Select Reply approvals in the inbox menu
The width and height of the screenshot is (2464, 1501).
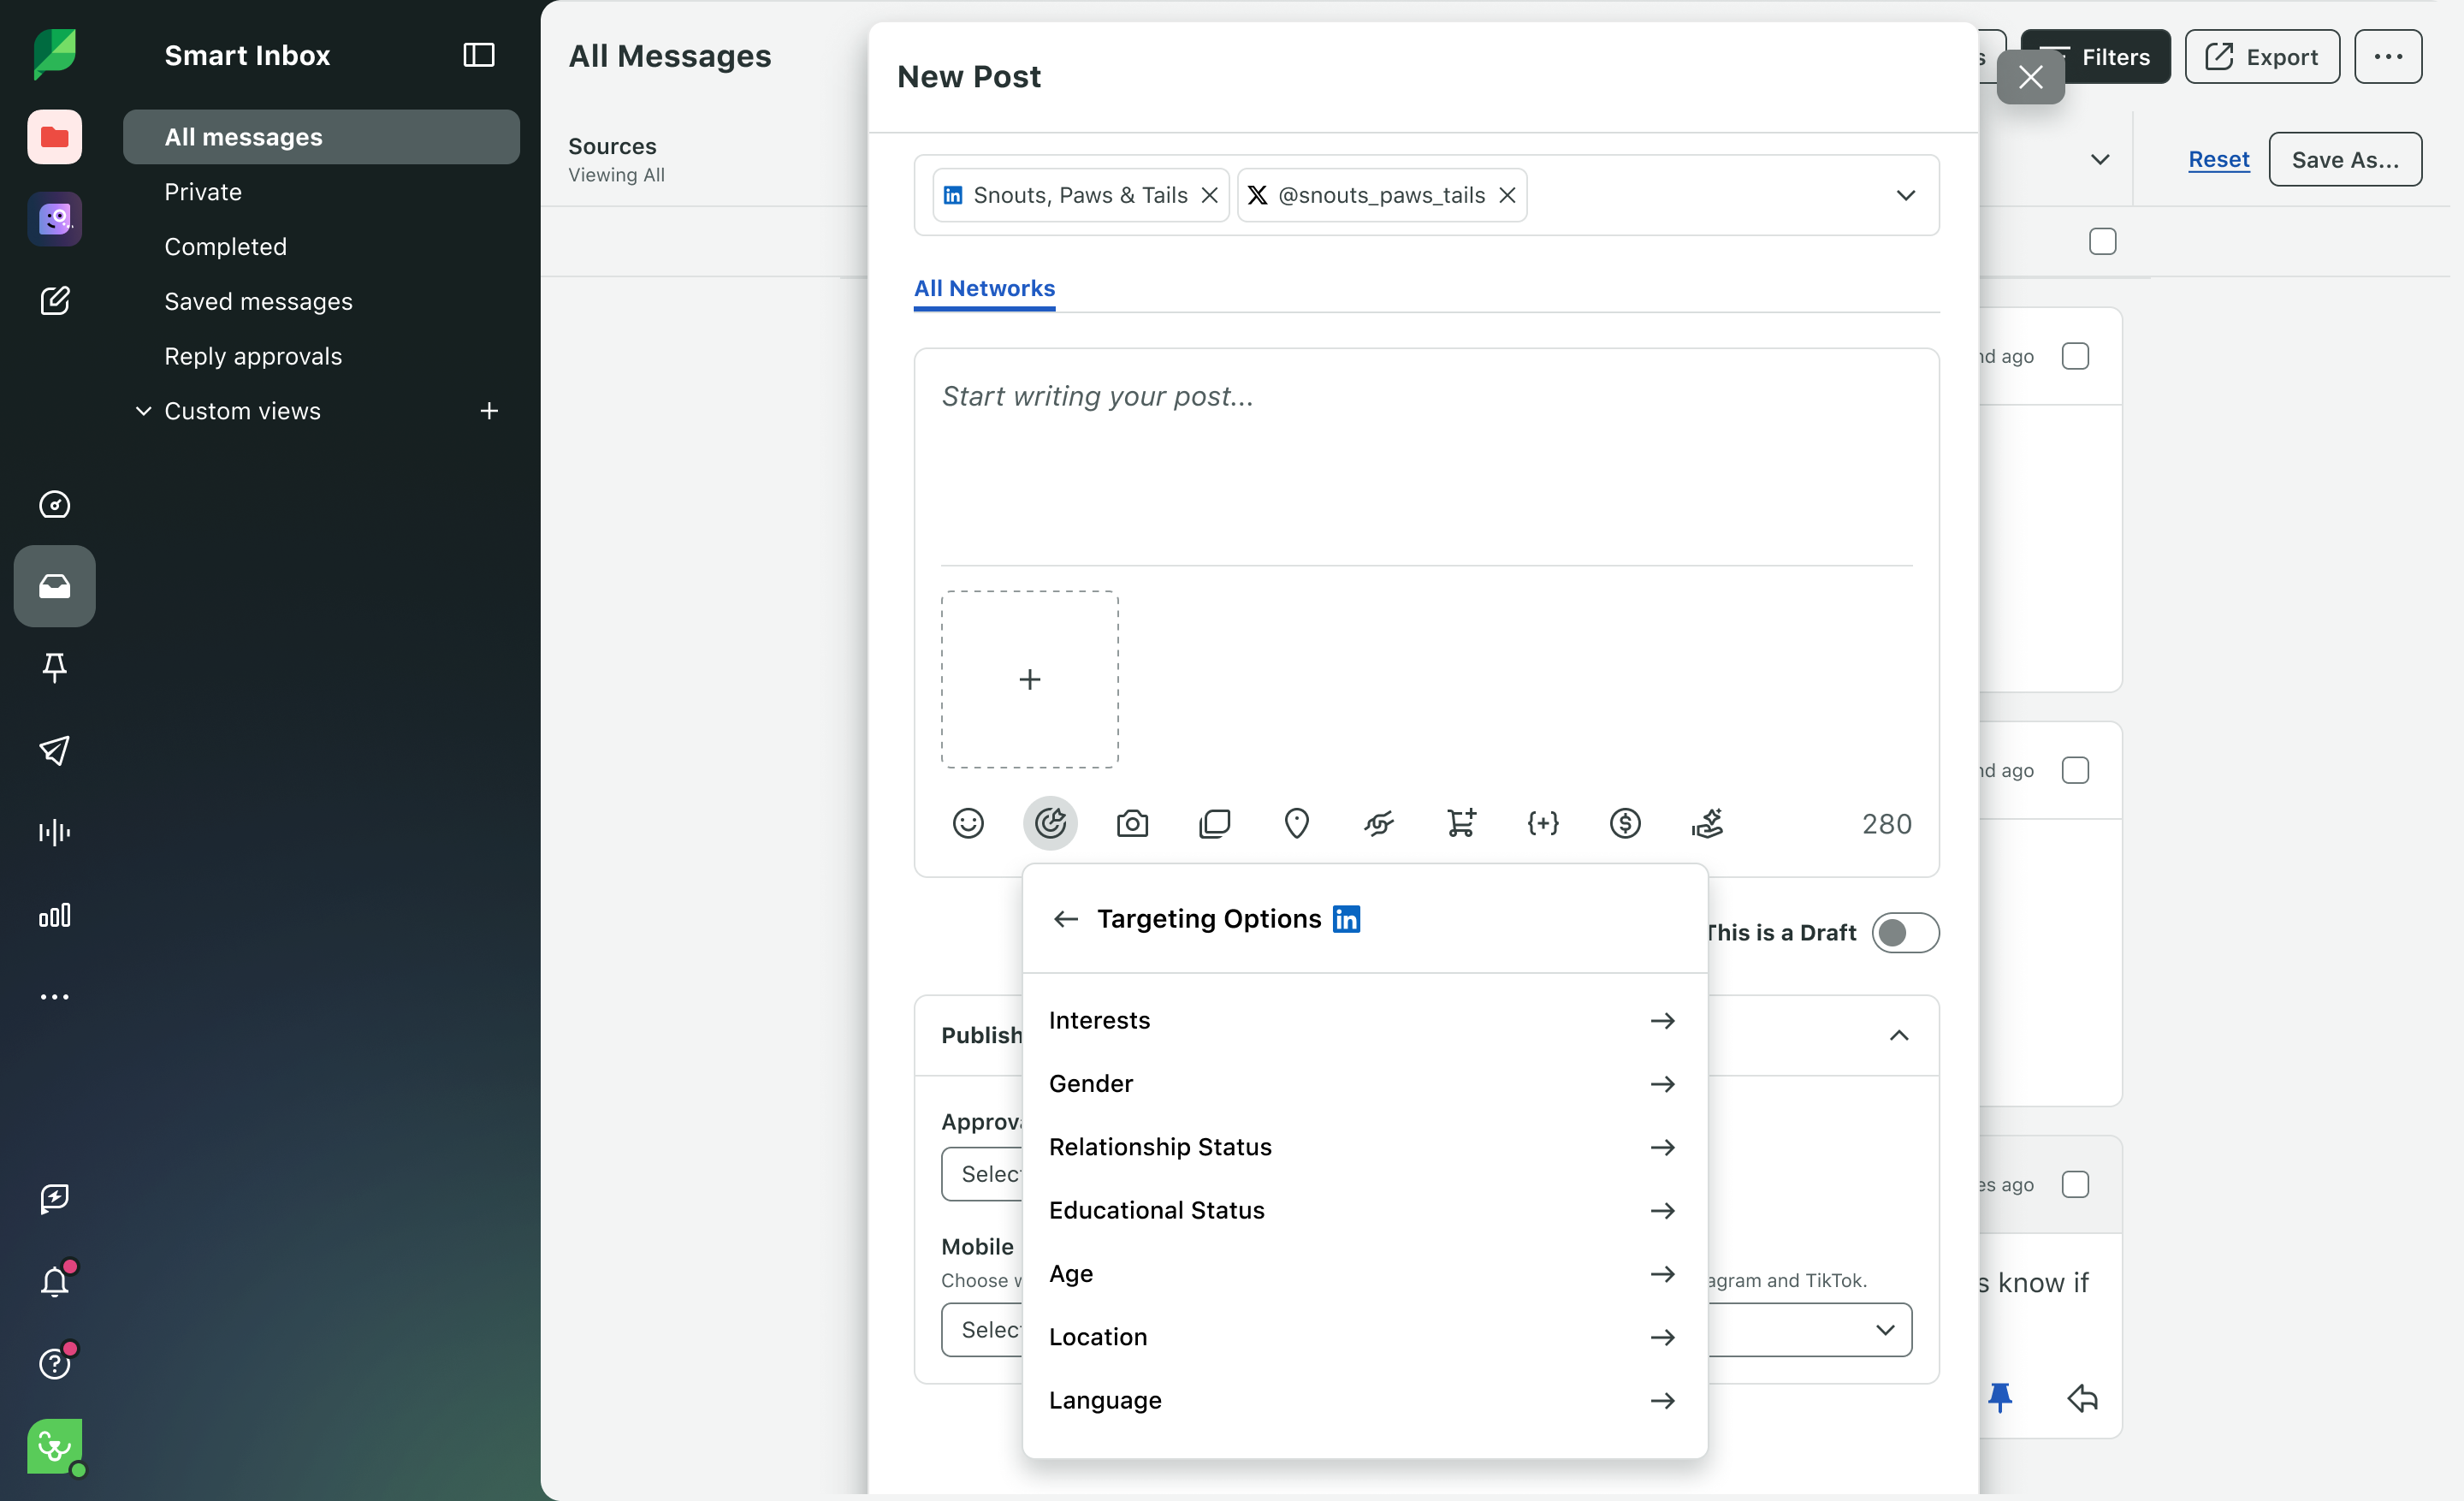[253, 356]
